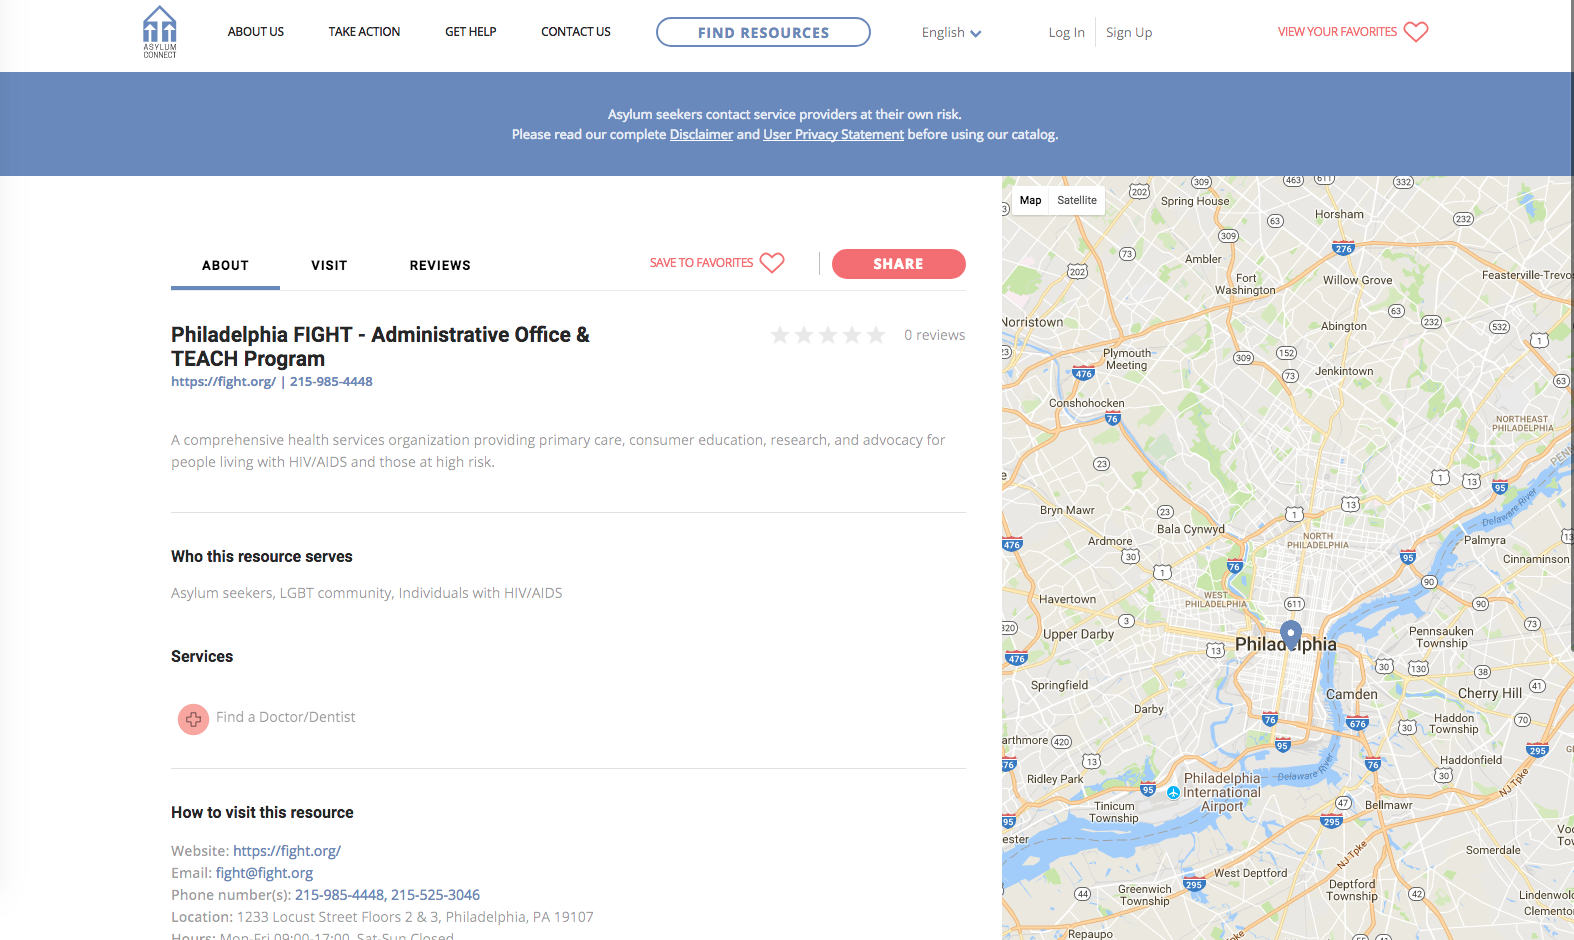
Task: Switch map to Satellite view
Action: tap(1077, 200)
